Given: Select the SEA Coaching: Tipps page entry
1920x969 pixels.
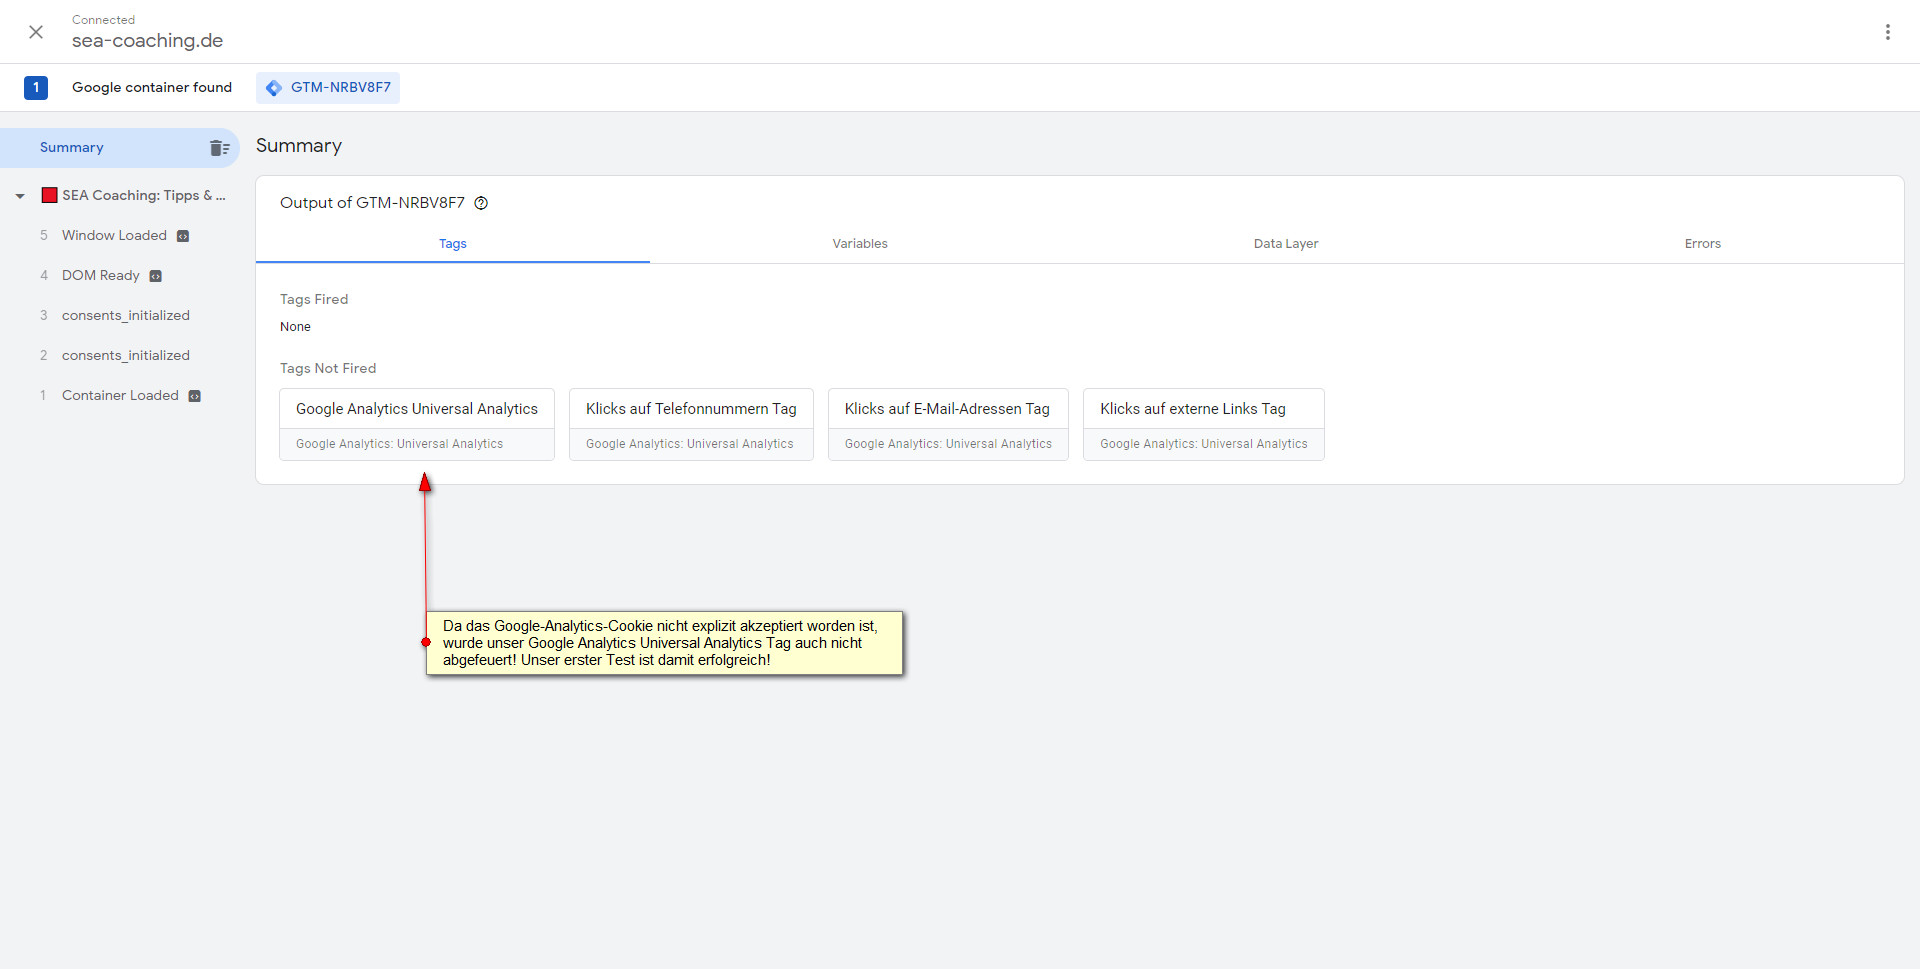Looking at the screenshot, I should [144, 196].
